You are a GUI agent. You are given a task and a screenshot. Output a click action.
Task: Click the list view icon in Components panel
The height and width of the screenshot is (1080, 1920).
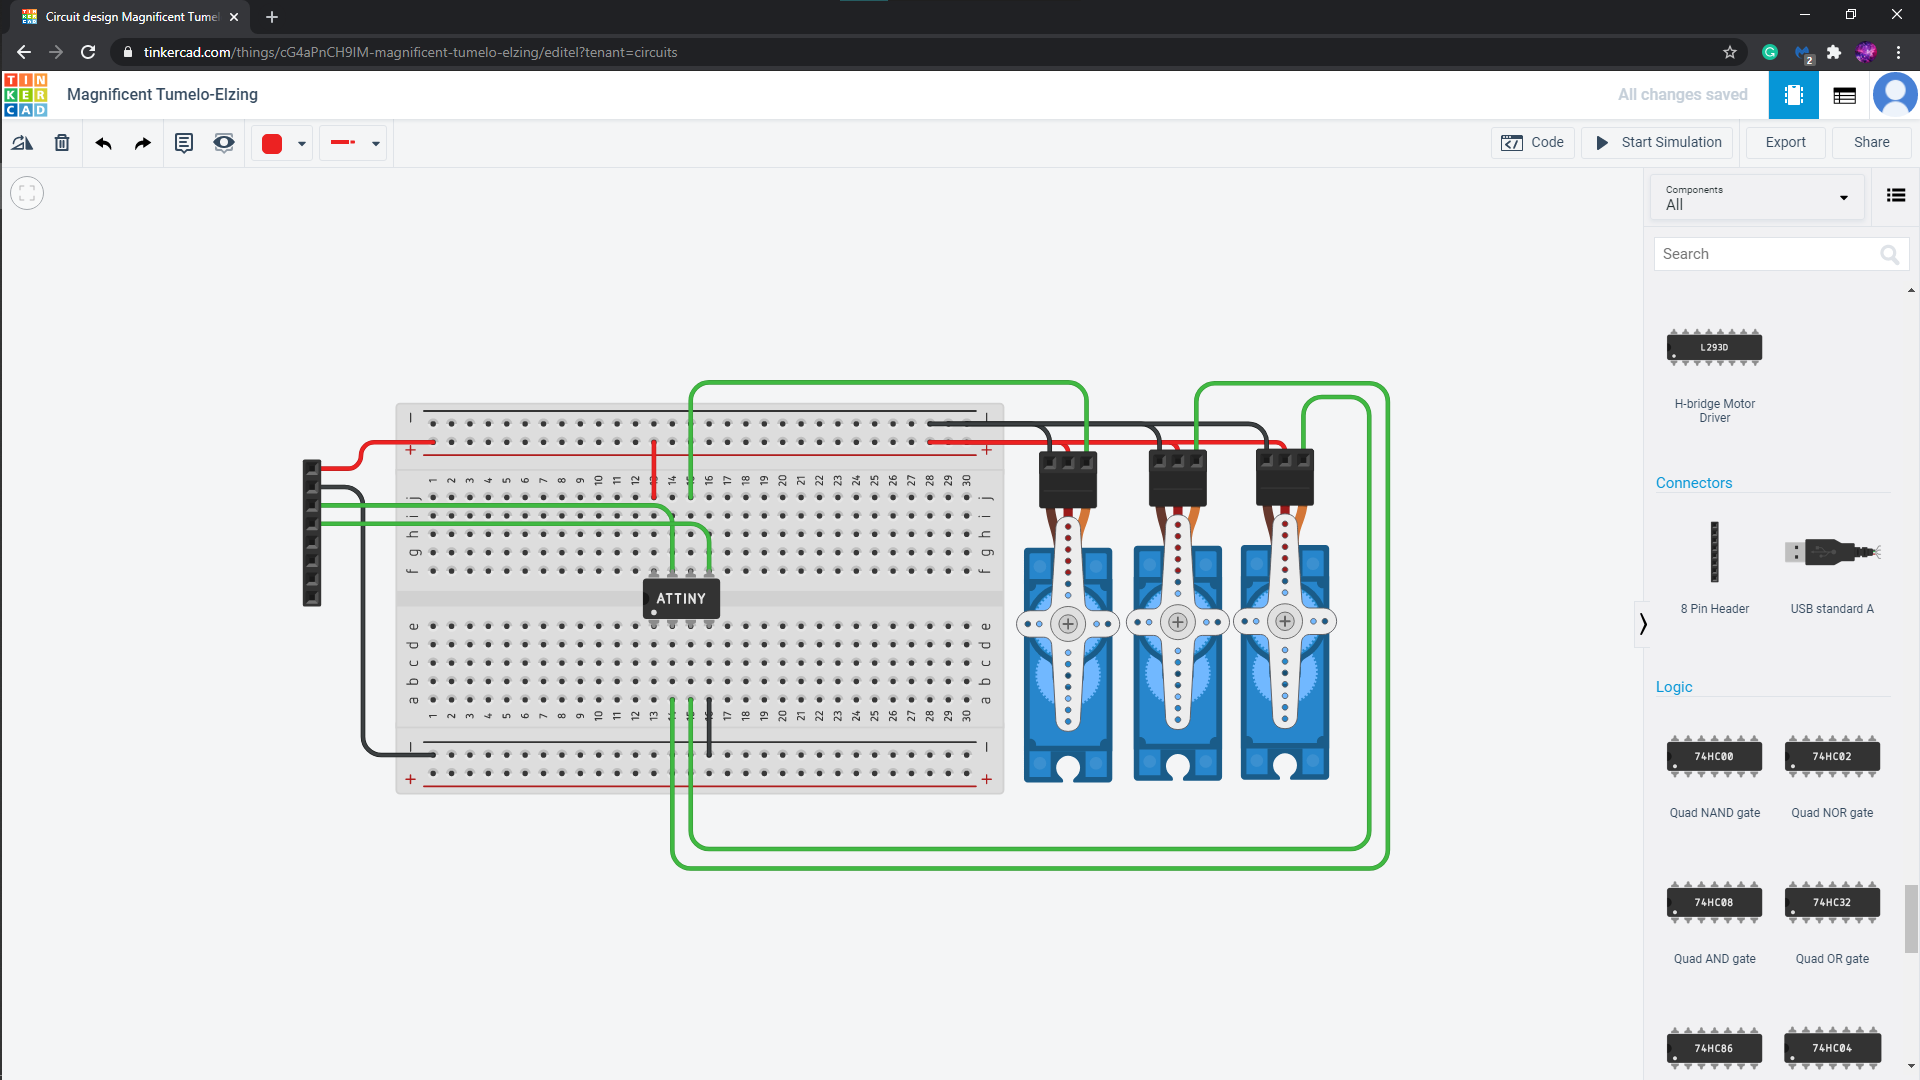[x=1896, y=195]
